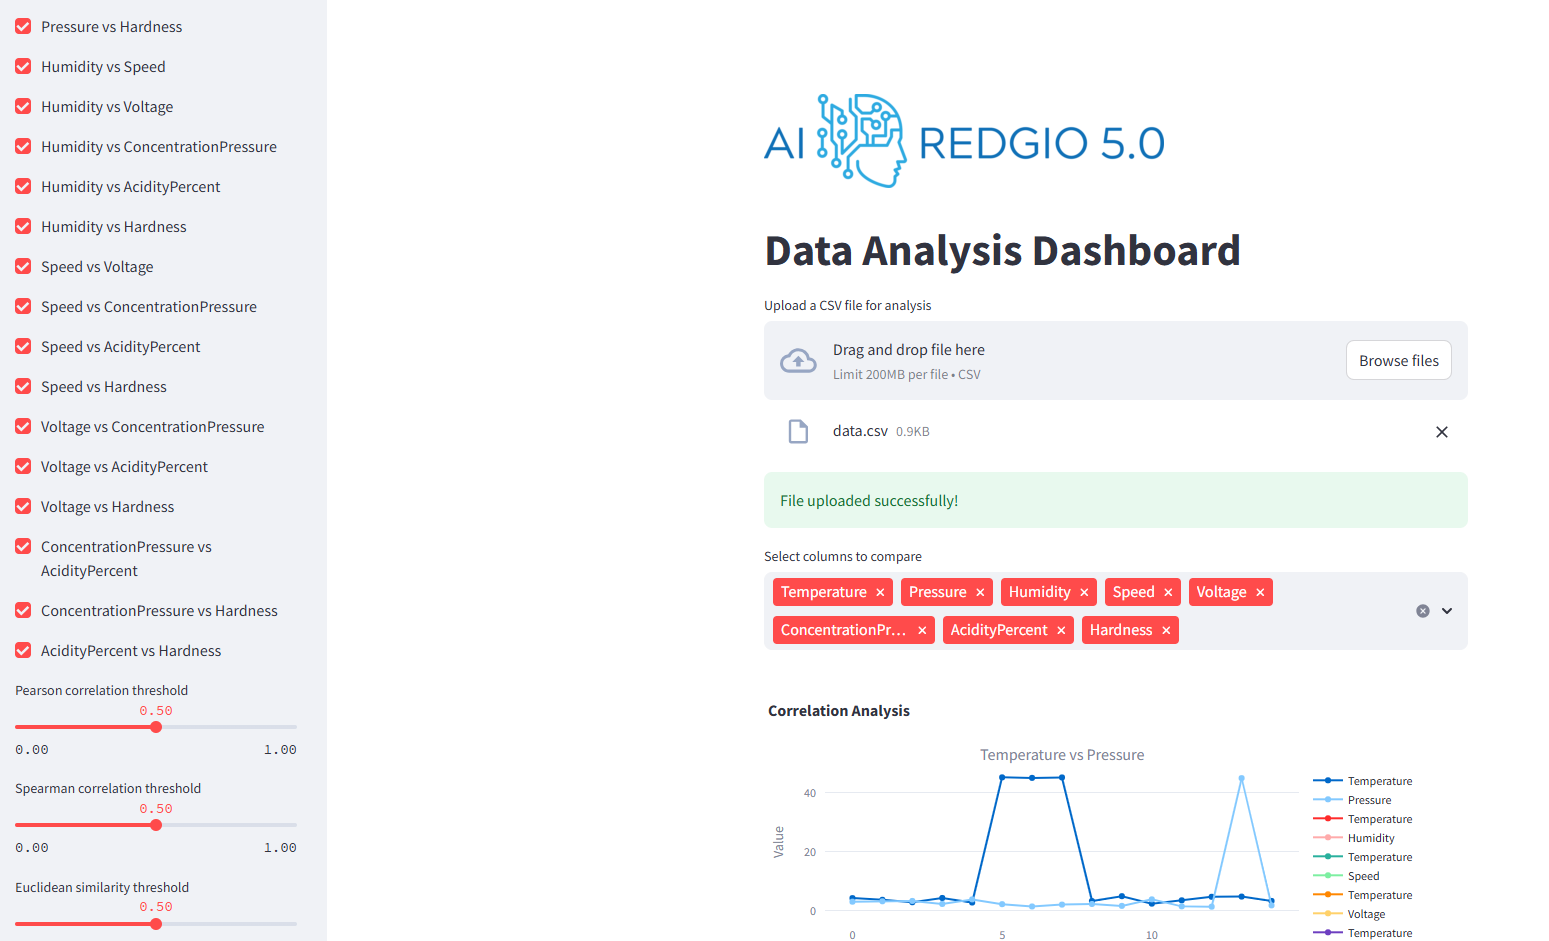
Task: Remove the Voltage tag using its x icon
Action: point(1260,591)
